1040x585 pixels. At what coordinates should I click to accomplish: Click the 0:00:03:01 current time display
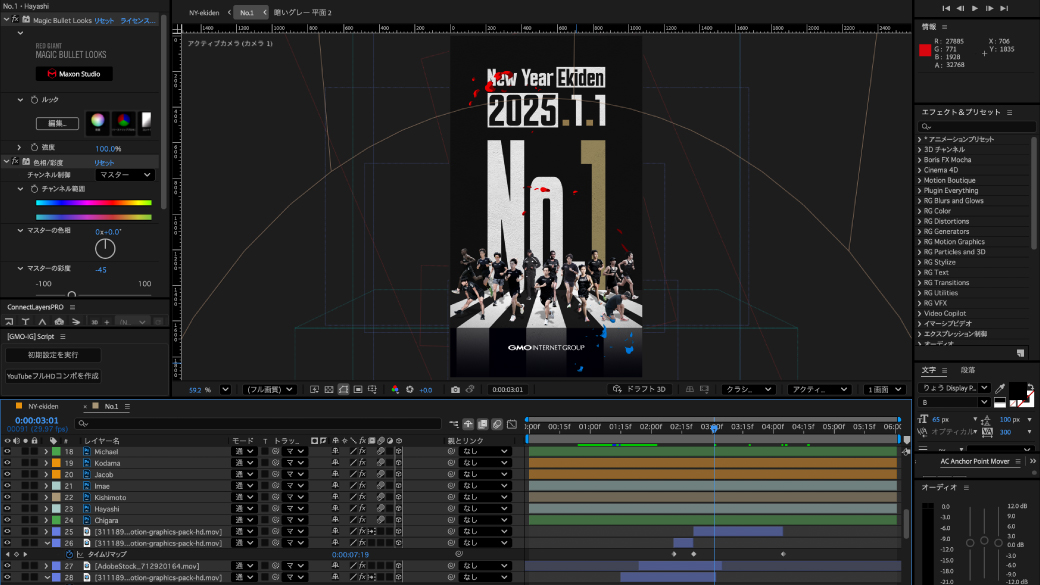[x=36, y=421]
